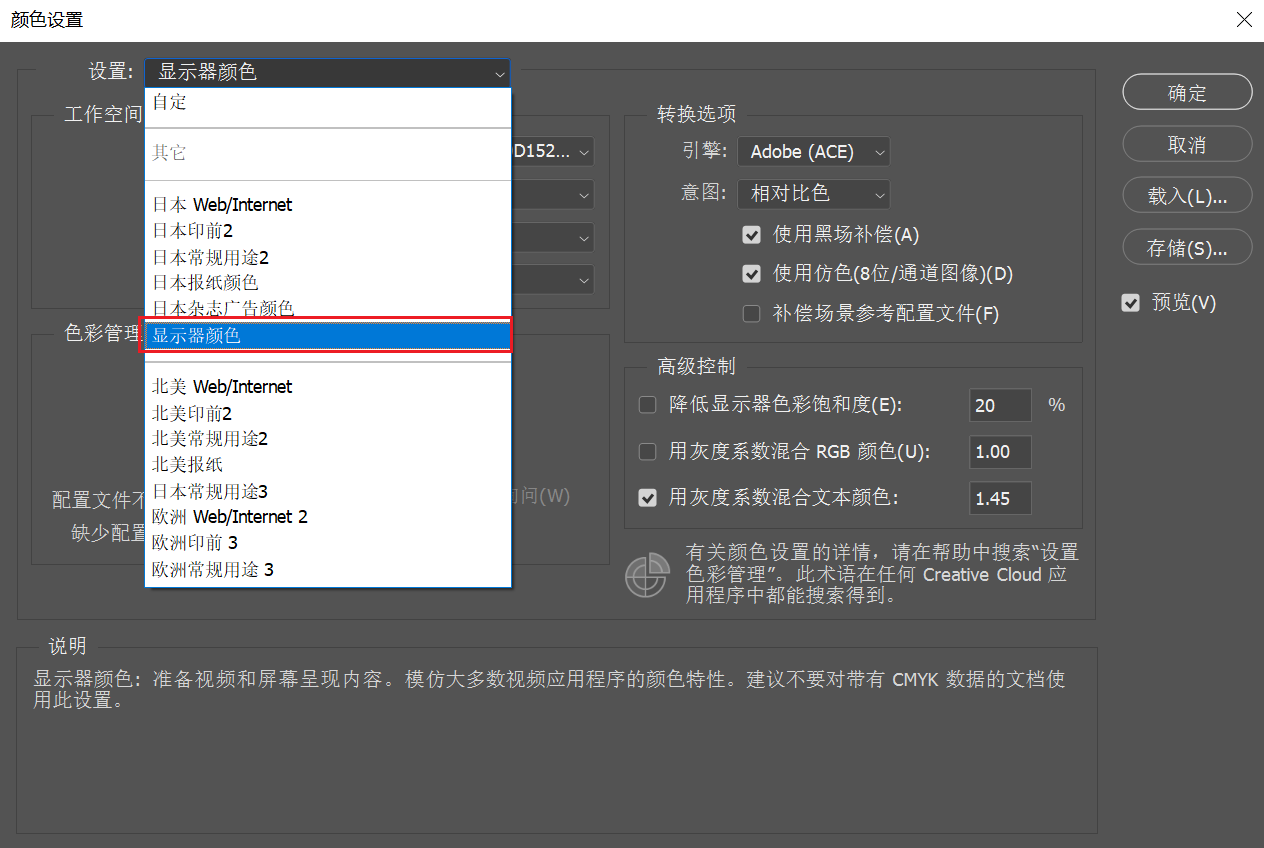
Task: Close the 颜色设置 dialog window
Action: 1244,20
